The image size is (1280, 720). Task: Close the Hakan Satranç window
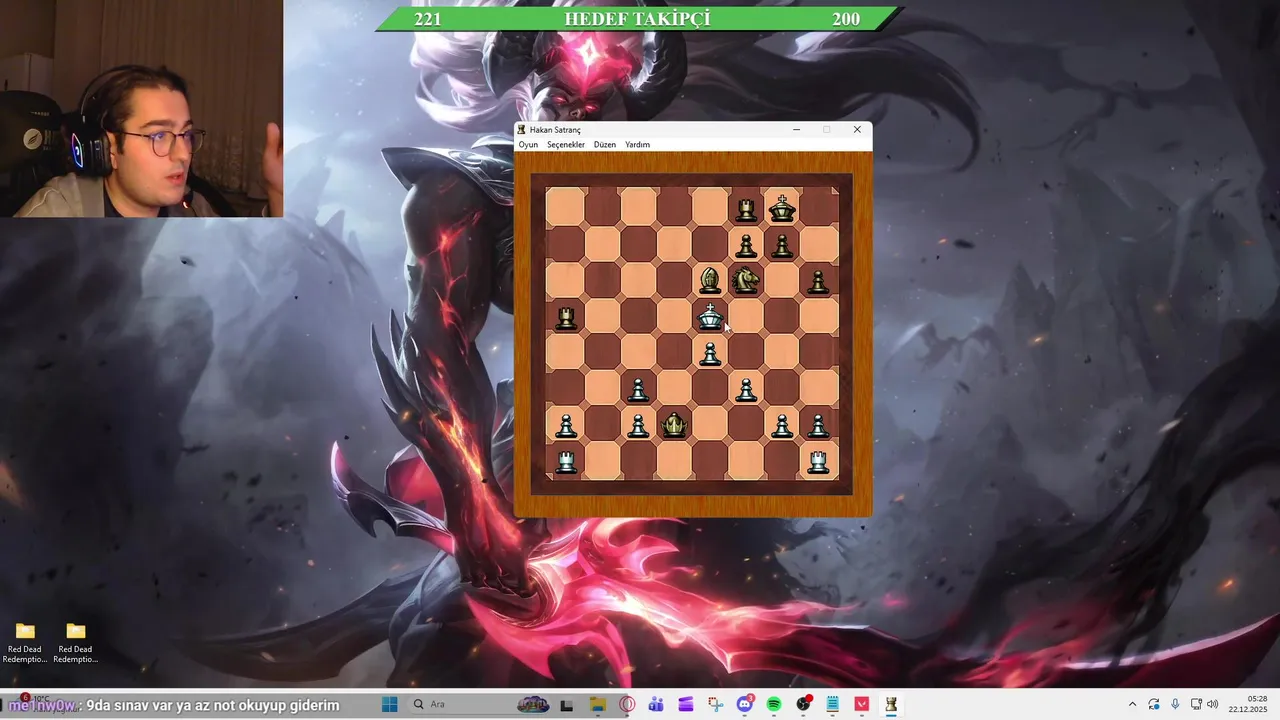857,130
